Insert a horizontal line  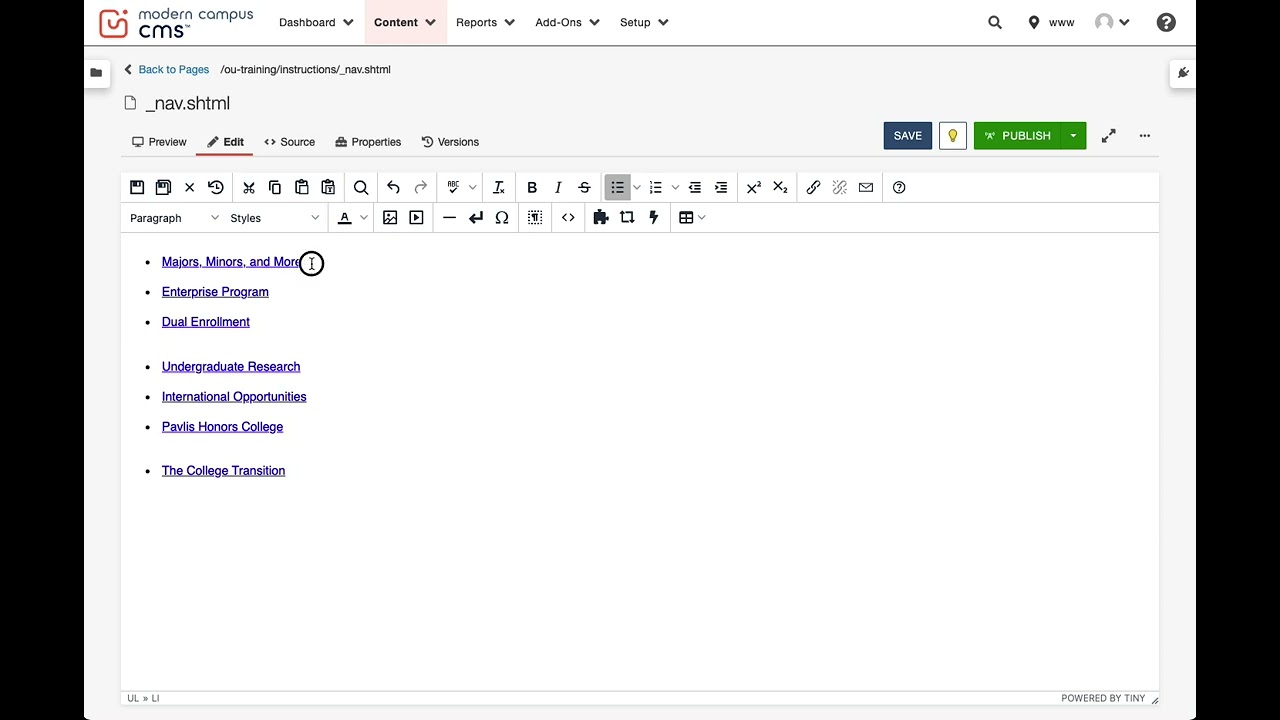click(449, 217)
